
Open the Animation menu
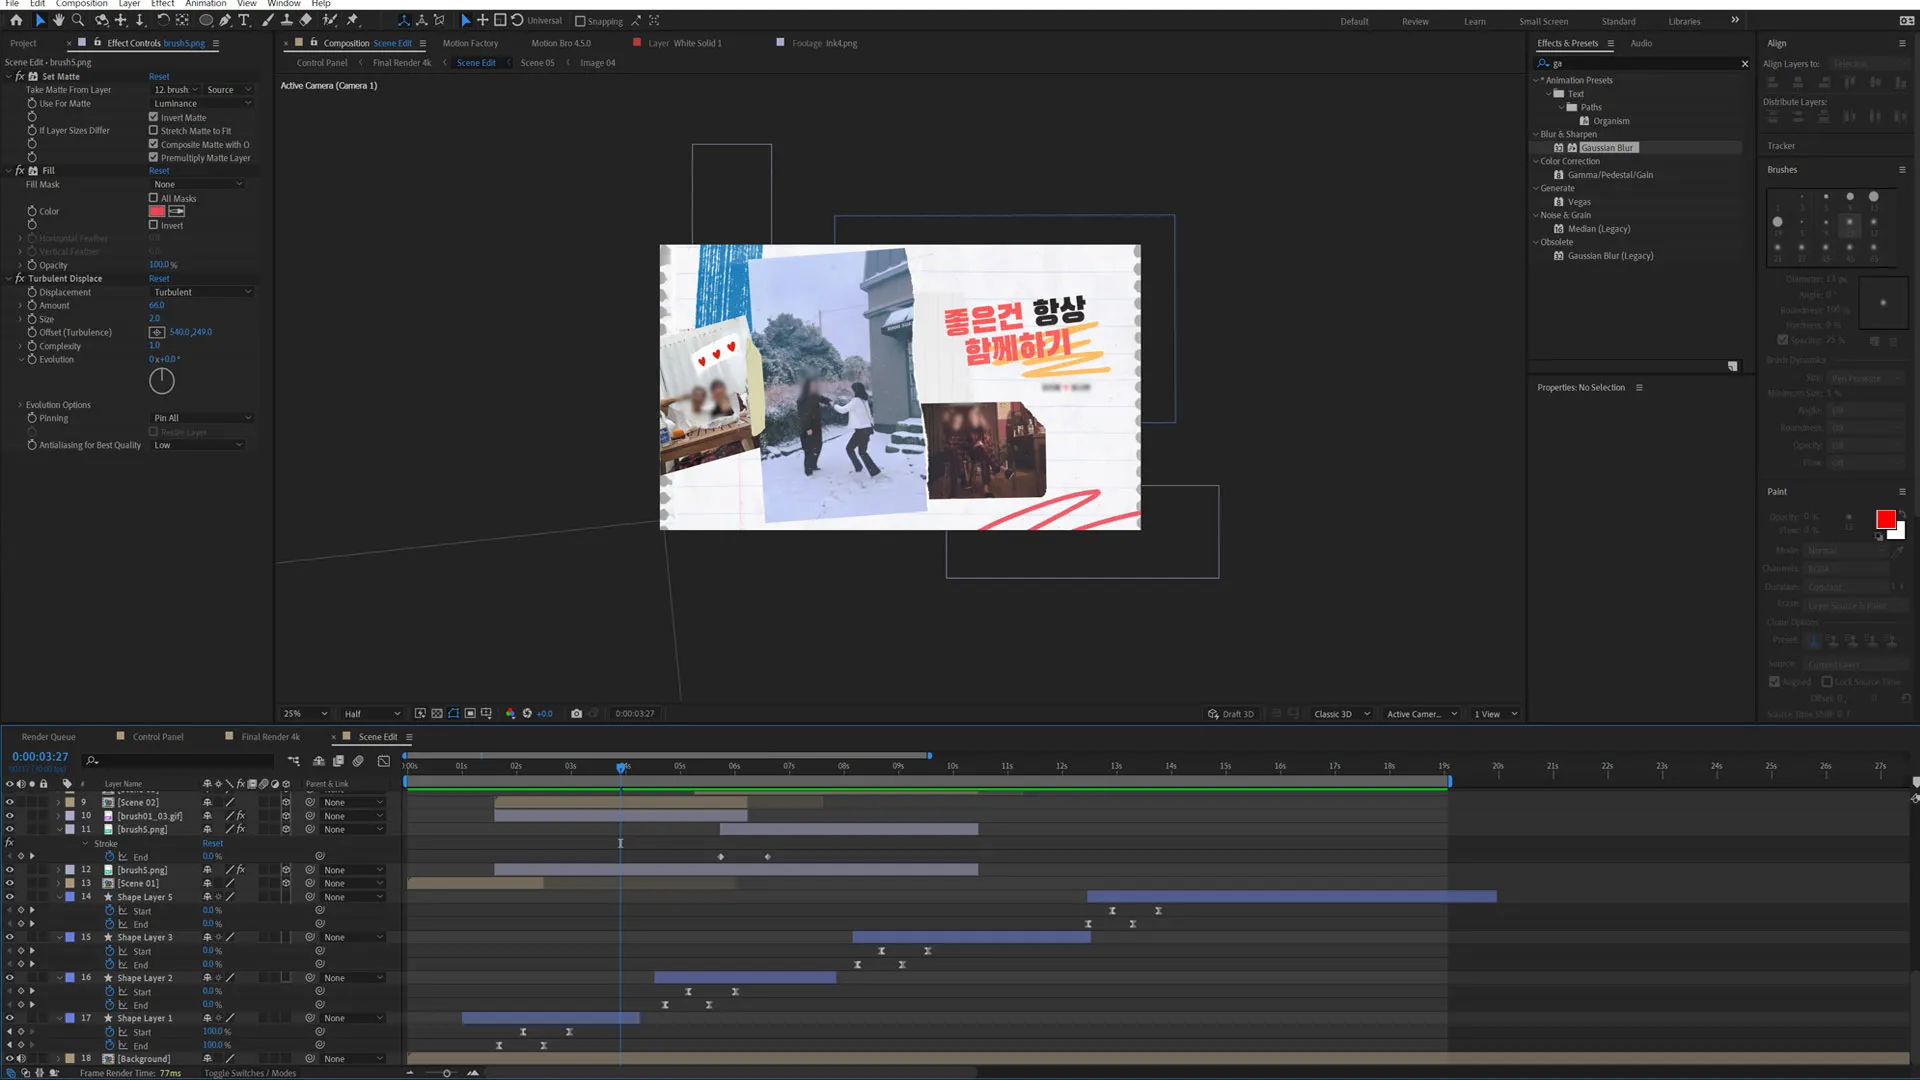tap(205, 4)
